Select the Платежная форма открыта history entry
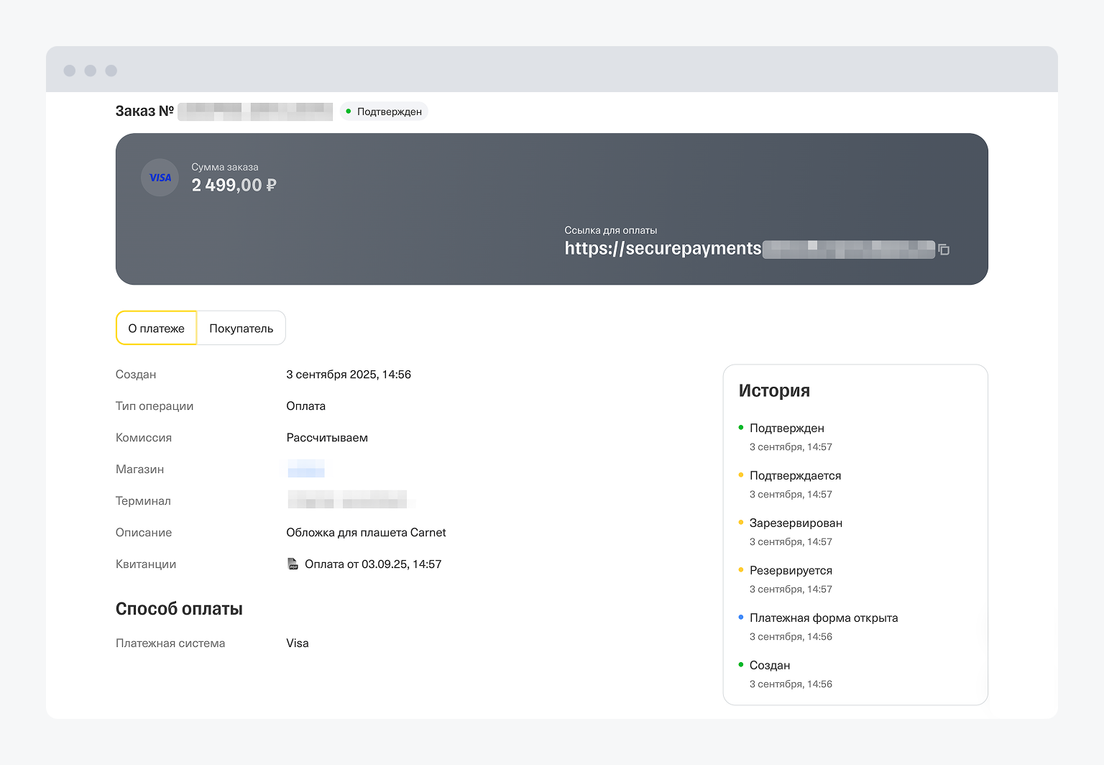This screenshot has height=765, width=1104. click(823, 618)
